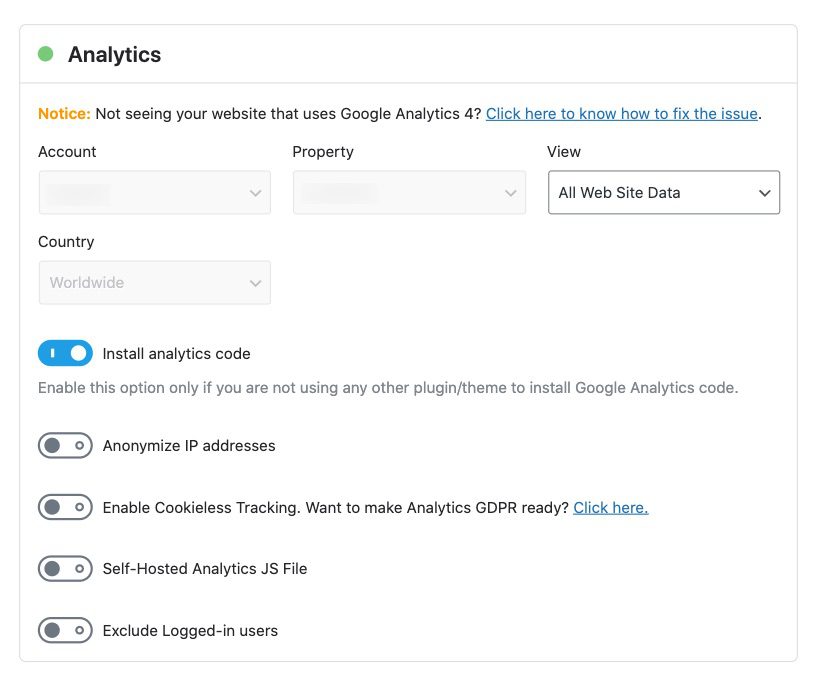Click the 'Click here to know how to fix the issue' link
This screenshot has height=682, width=822.
coord(621,114)
